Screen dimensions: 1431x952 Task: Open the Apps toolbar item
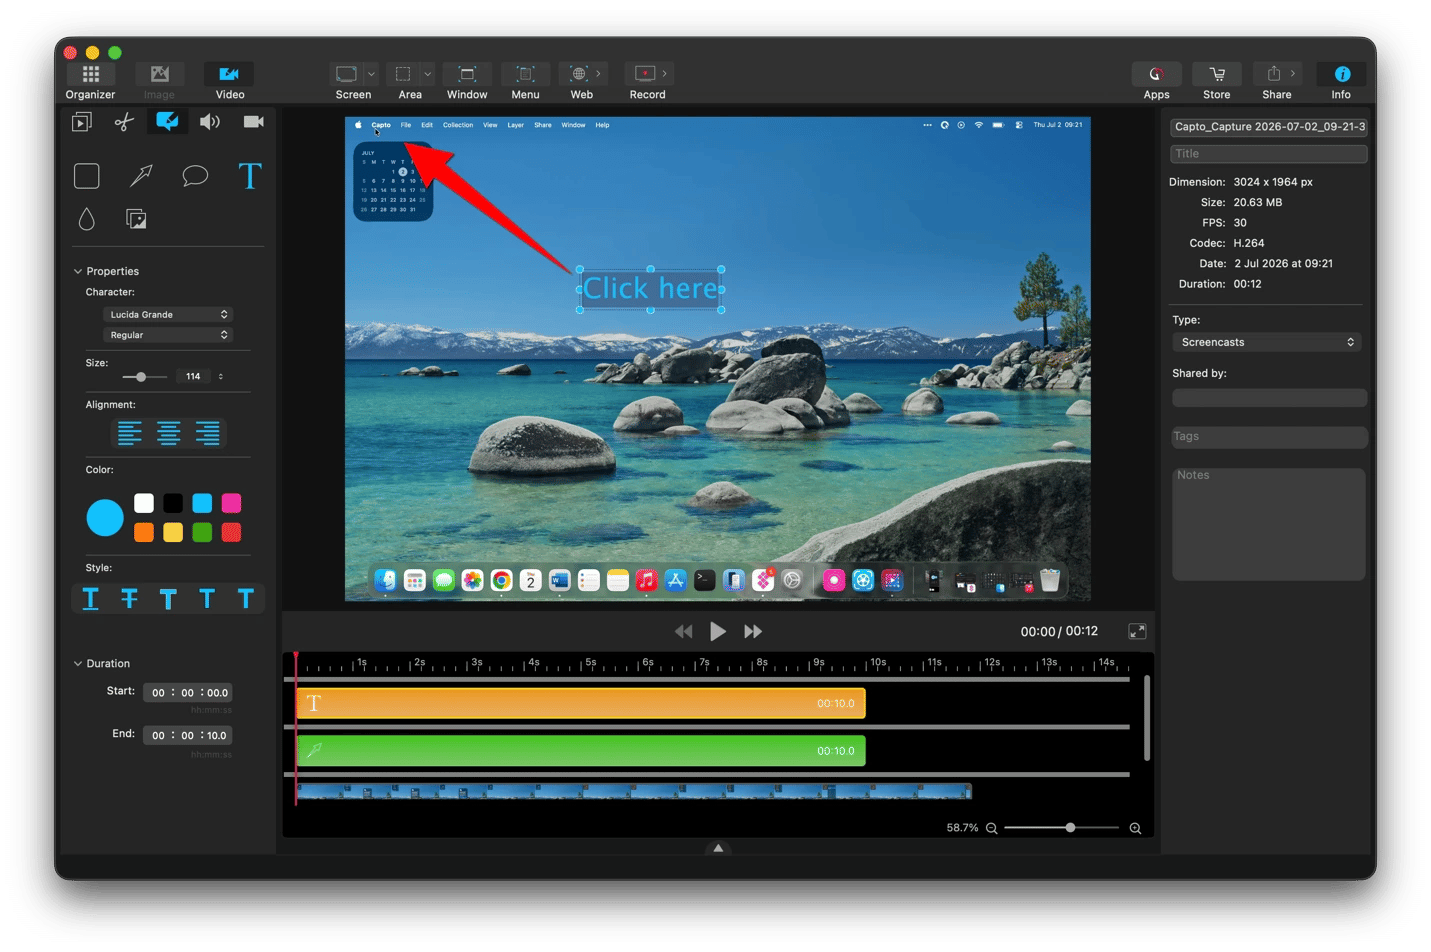(x=1156, y=81)
